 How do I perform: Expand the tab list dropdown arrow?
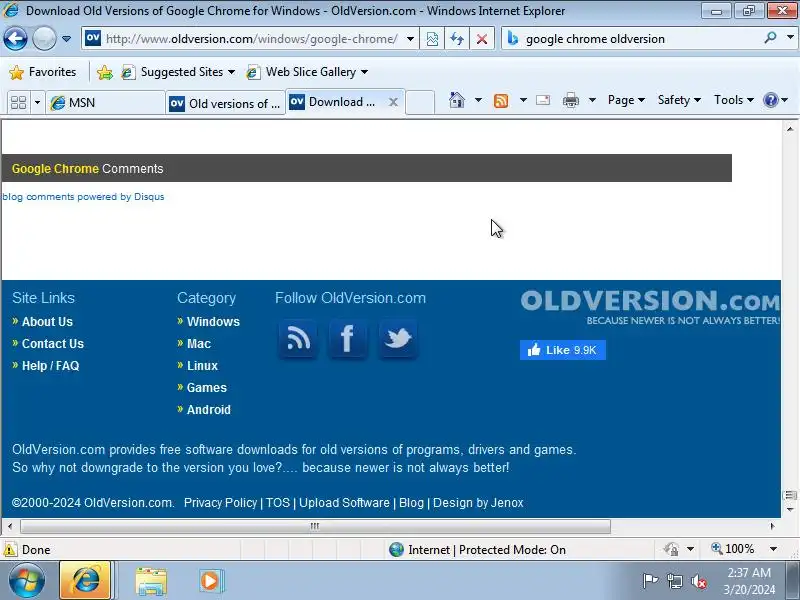pos(37,103)
